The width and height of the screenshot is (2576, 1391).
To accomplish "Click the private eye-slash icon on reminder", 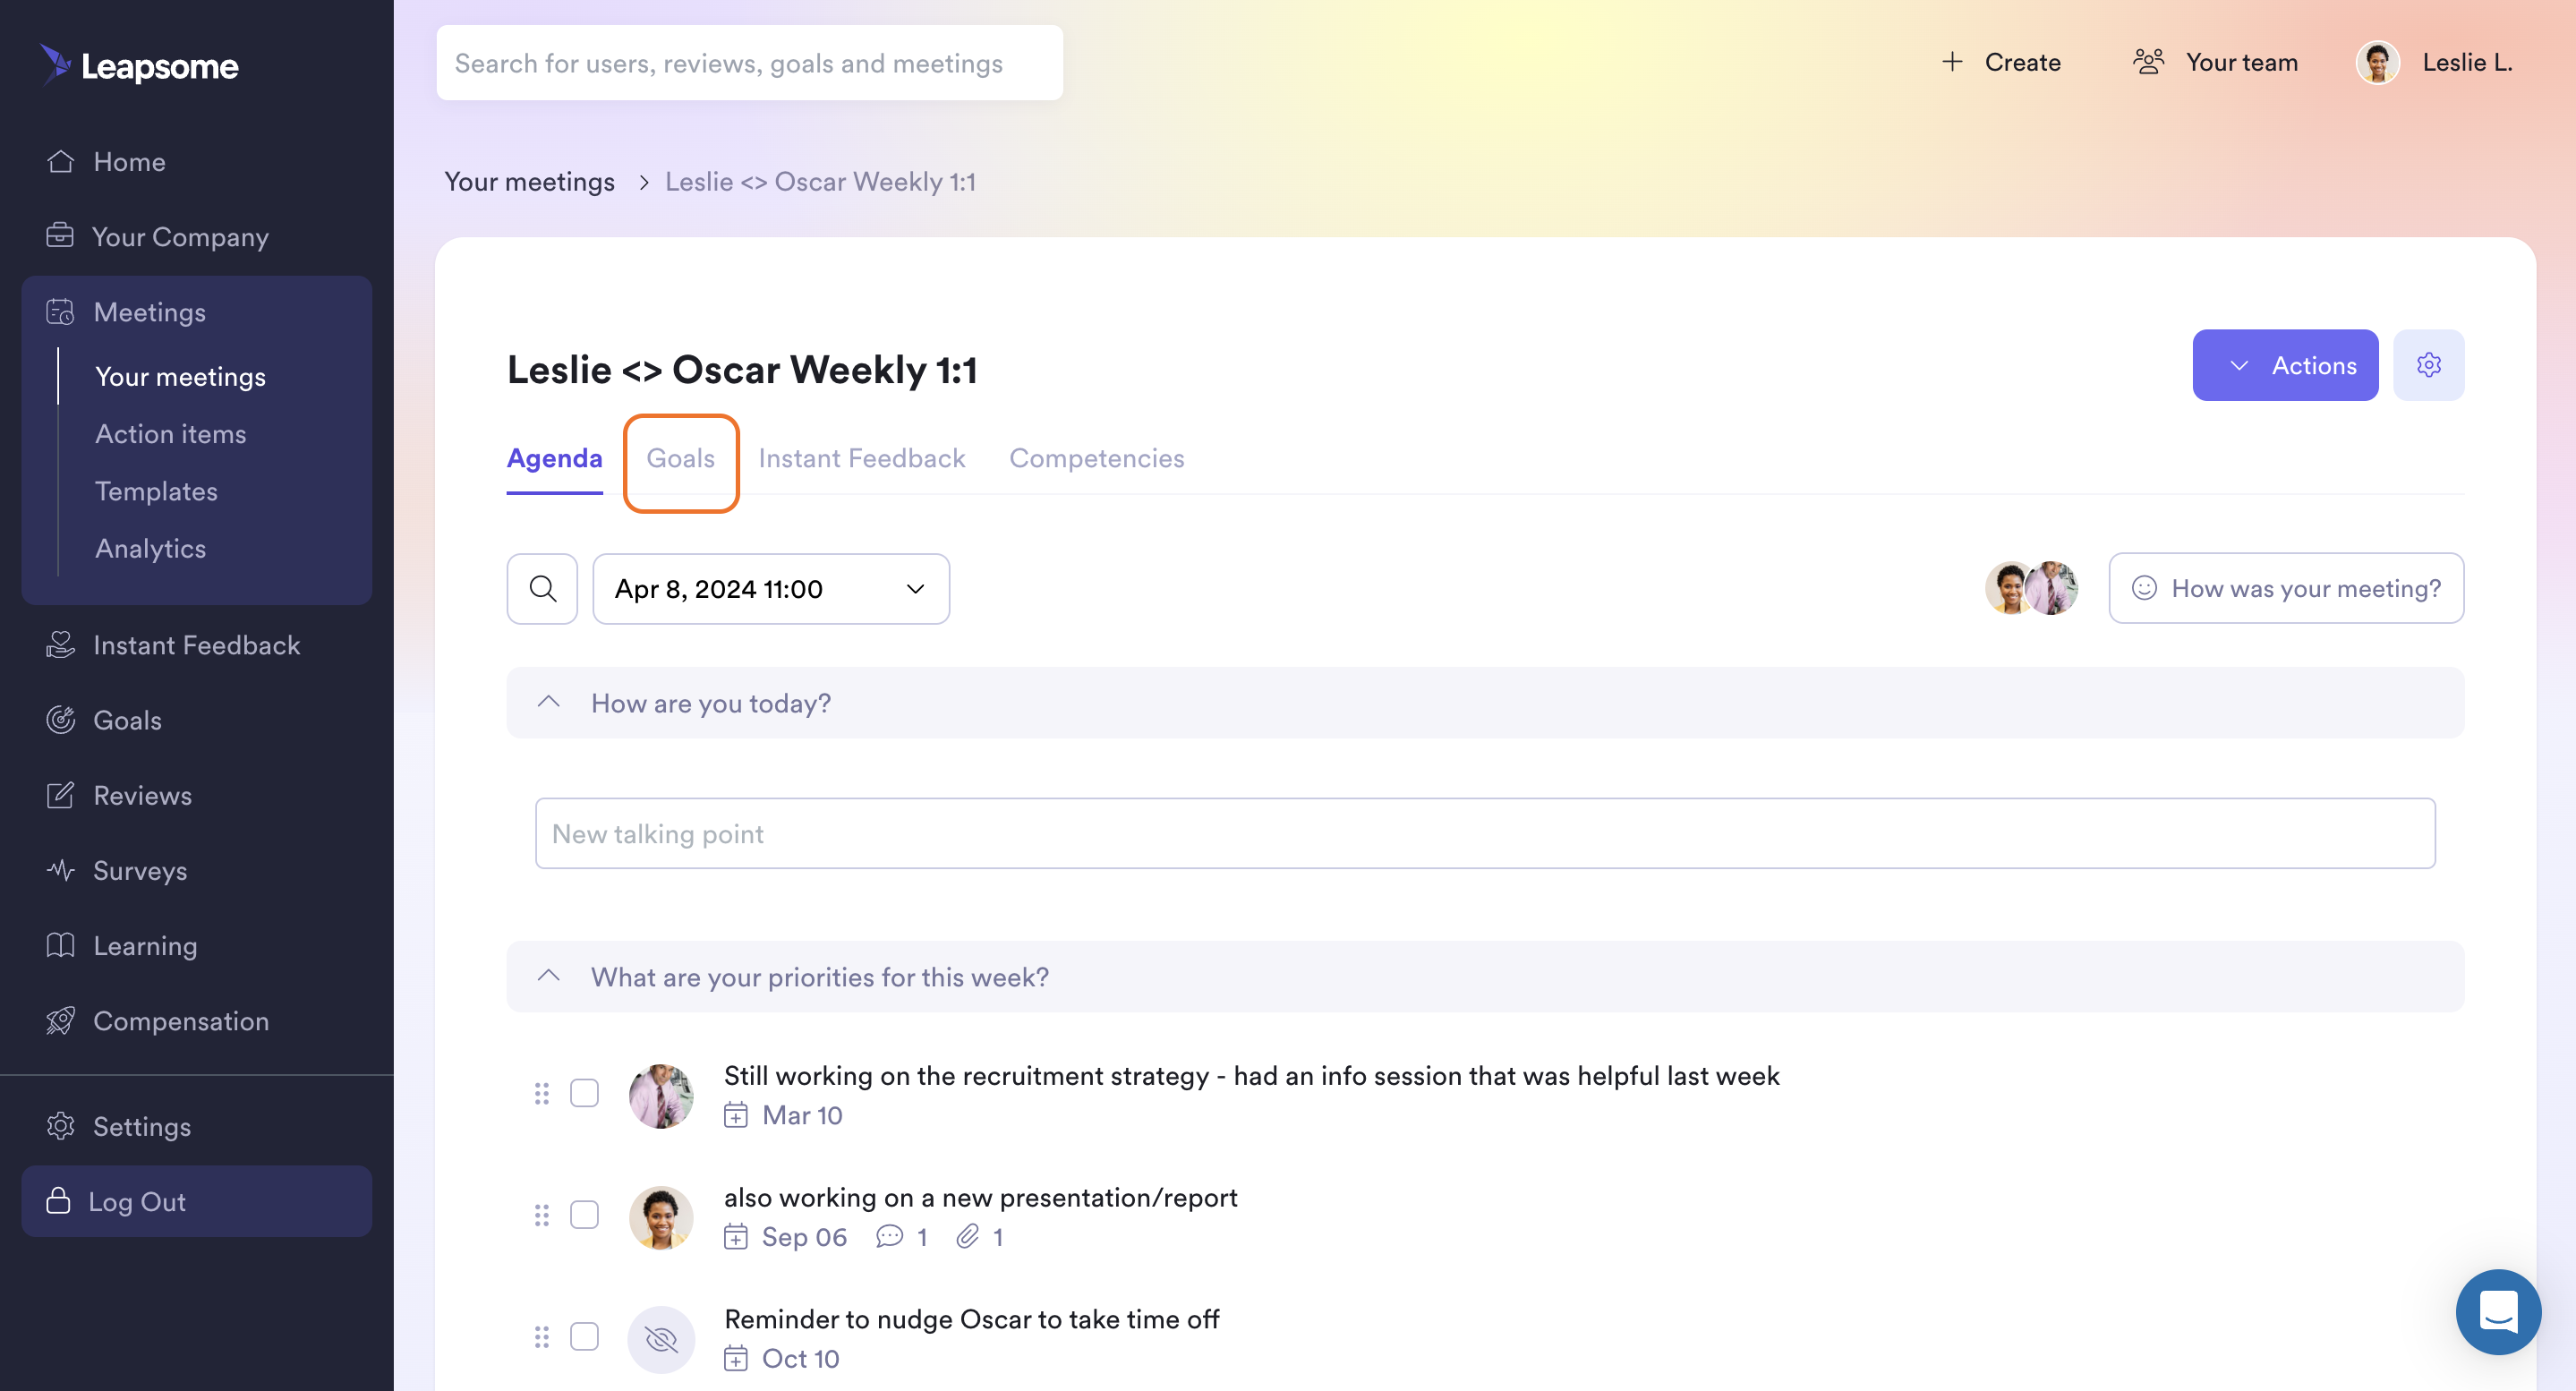I will pos(660,1339).
